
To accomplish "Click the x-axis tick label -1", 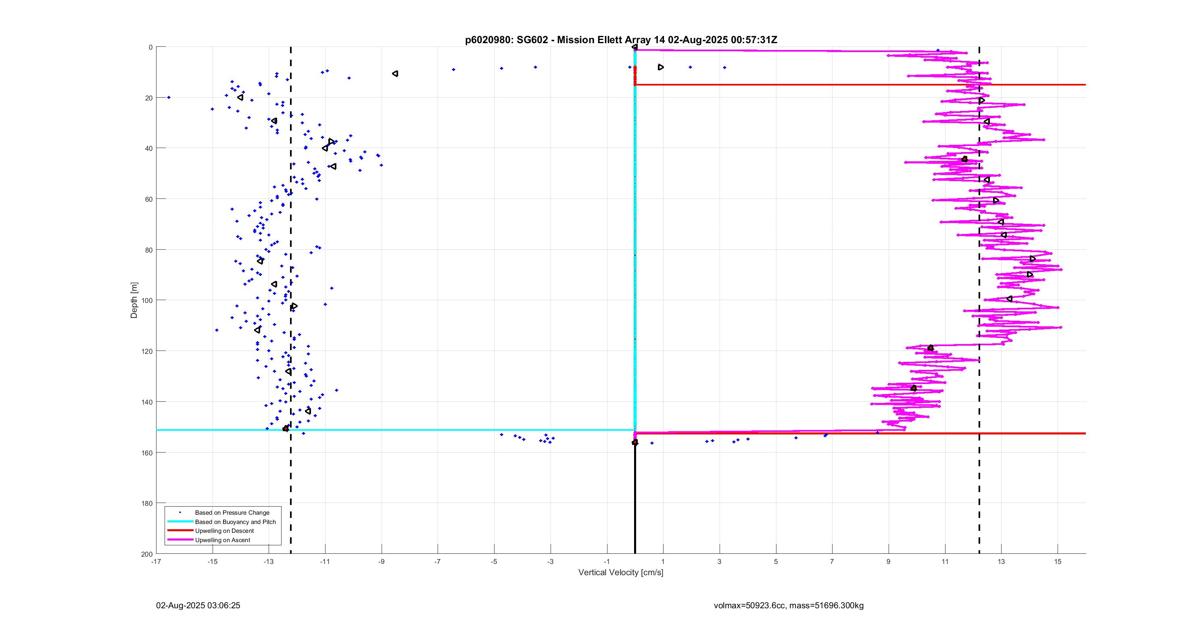I will tap(606, 562).
